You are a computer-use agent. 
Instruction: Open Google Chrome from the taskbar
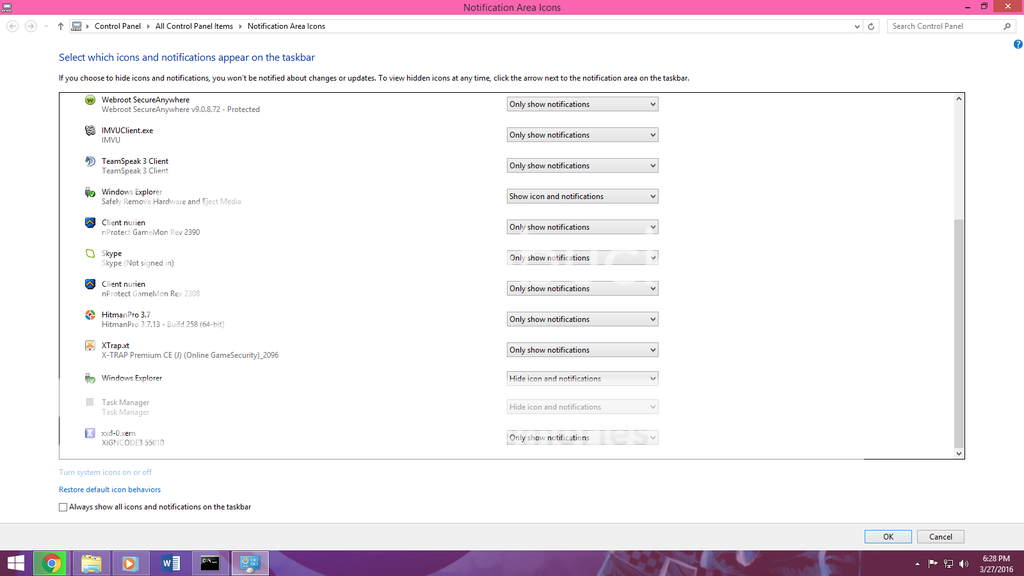(51, 562)
